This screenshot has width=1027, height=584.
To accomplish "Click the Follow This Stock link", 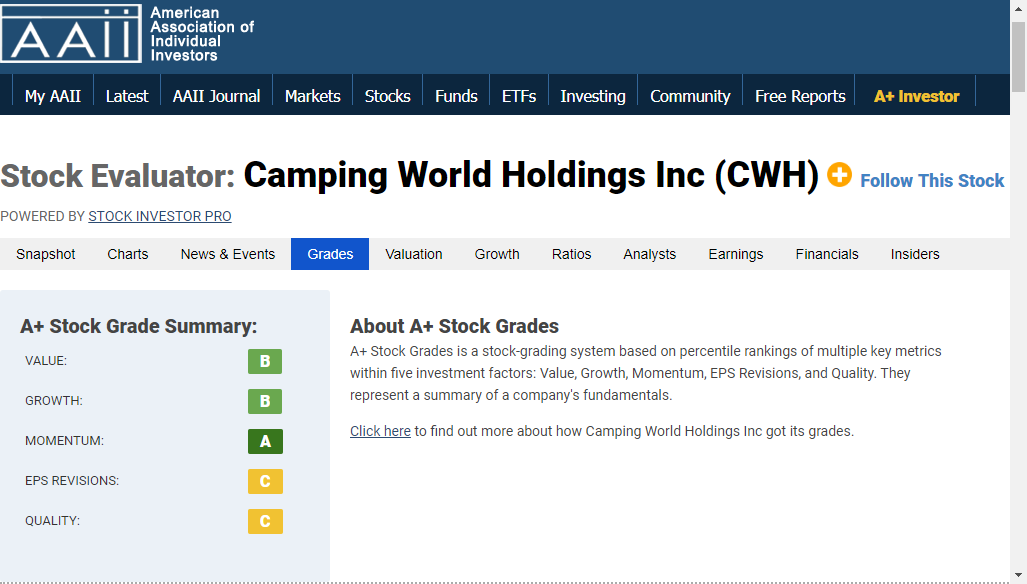I will (x=932, y=181).
